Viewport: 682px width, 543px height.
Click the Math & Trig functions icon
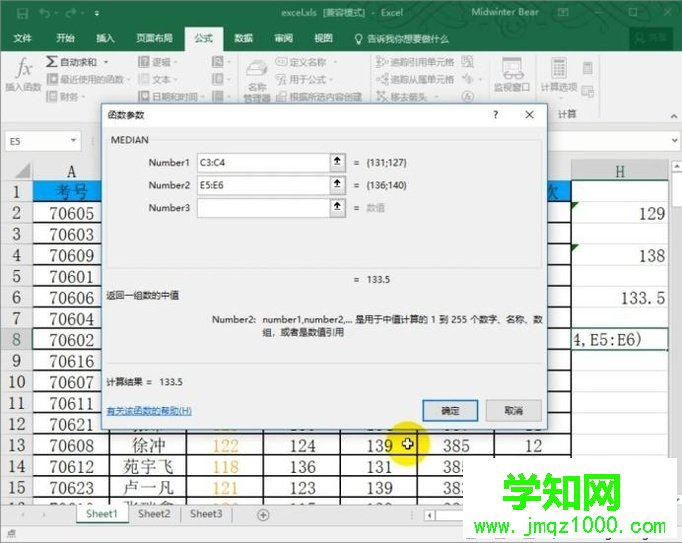217,79
